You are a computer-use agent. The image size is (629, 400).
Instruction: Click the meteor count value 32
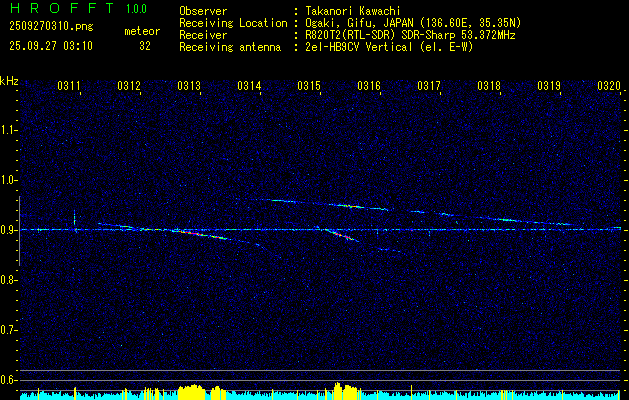145,46
